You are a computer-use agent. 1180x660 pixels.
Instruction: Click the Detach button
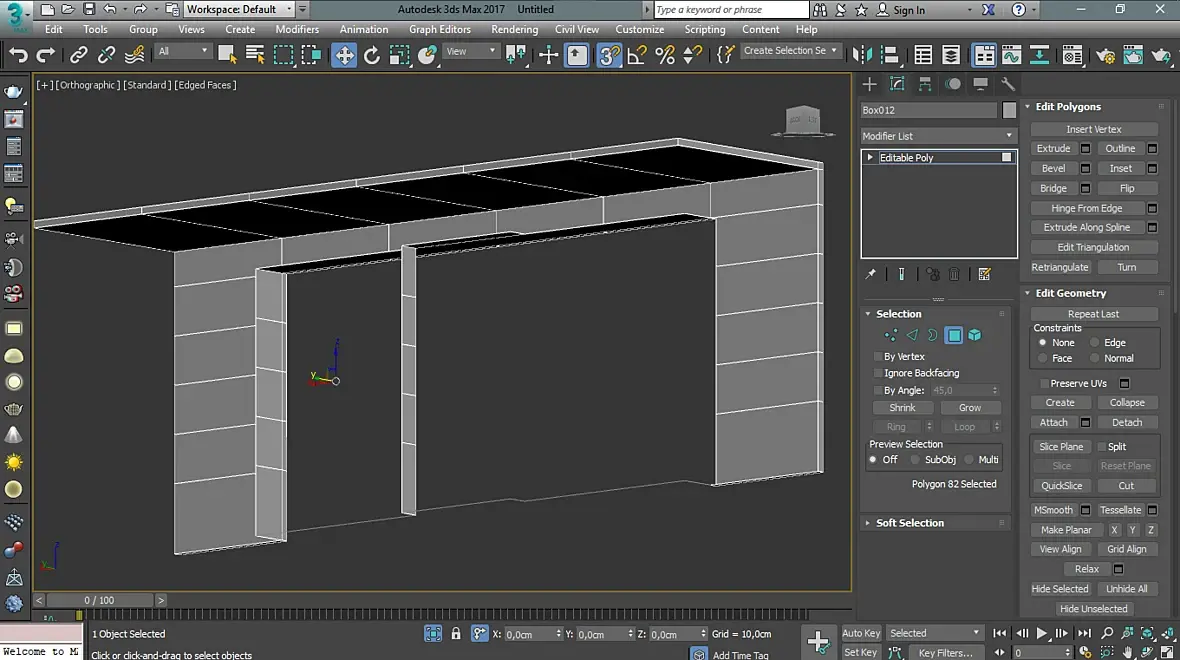click(x=1127, y=423)
